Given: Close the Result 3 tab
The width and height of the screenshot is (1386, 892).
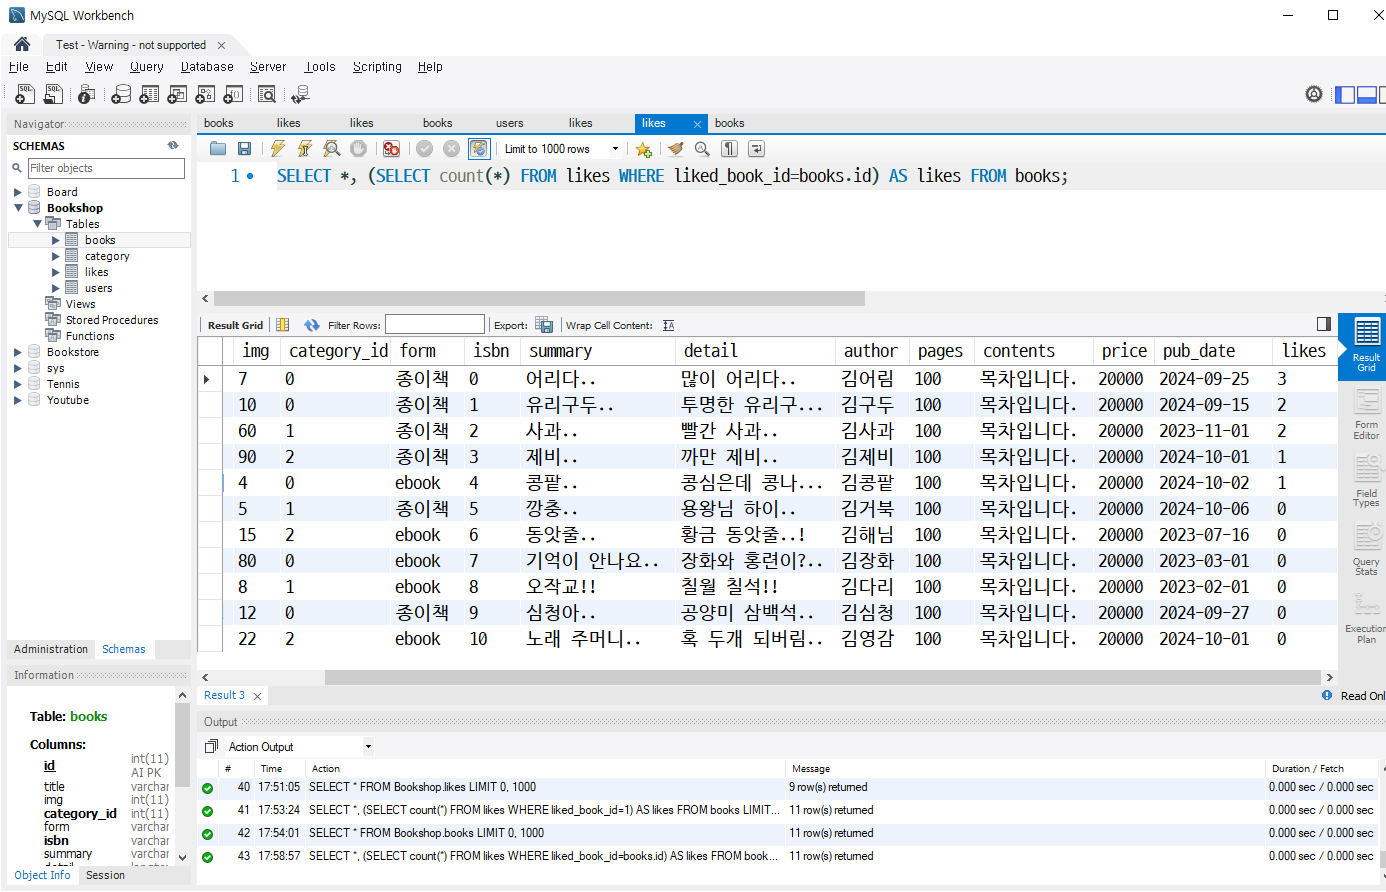Looking at the screenshot, I should [x=257, y=696].
